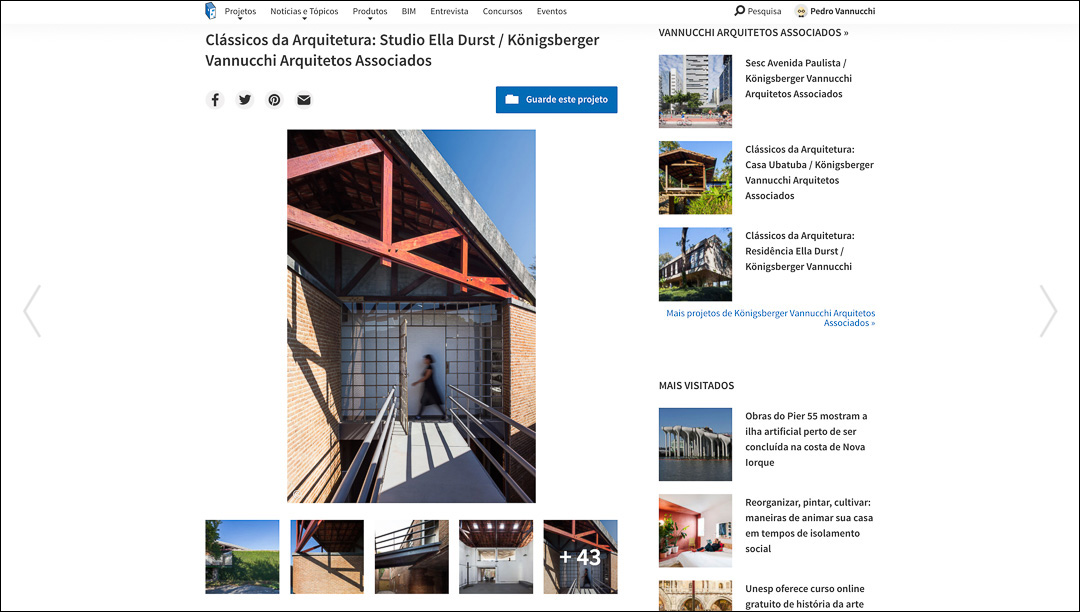Image resolution: width=1080 pixels, height=612 pixels.
Task: Click the Guarde este projeto button
Action: (x=557, y=100)
